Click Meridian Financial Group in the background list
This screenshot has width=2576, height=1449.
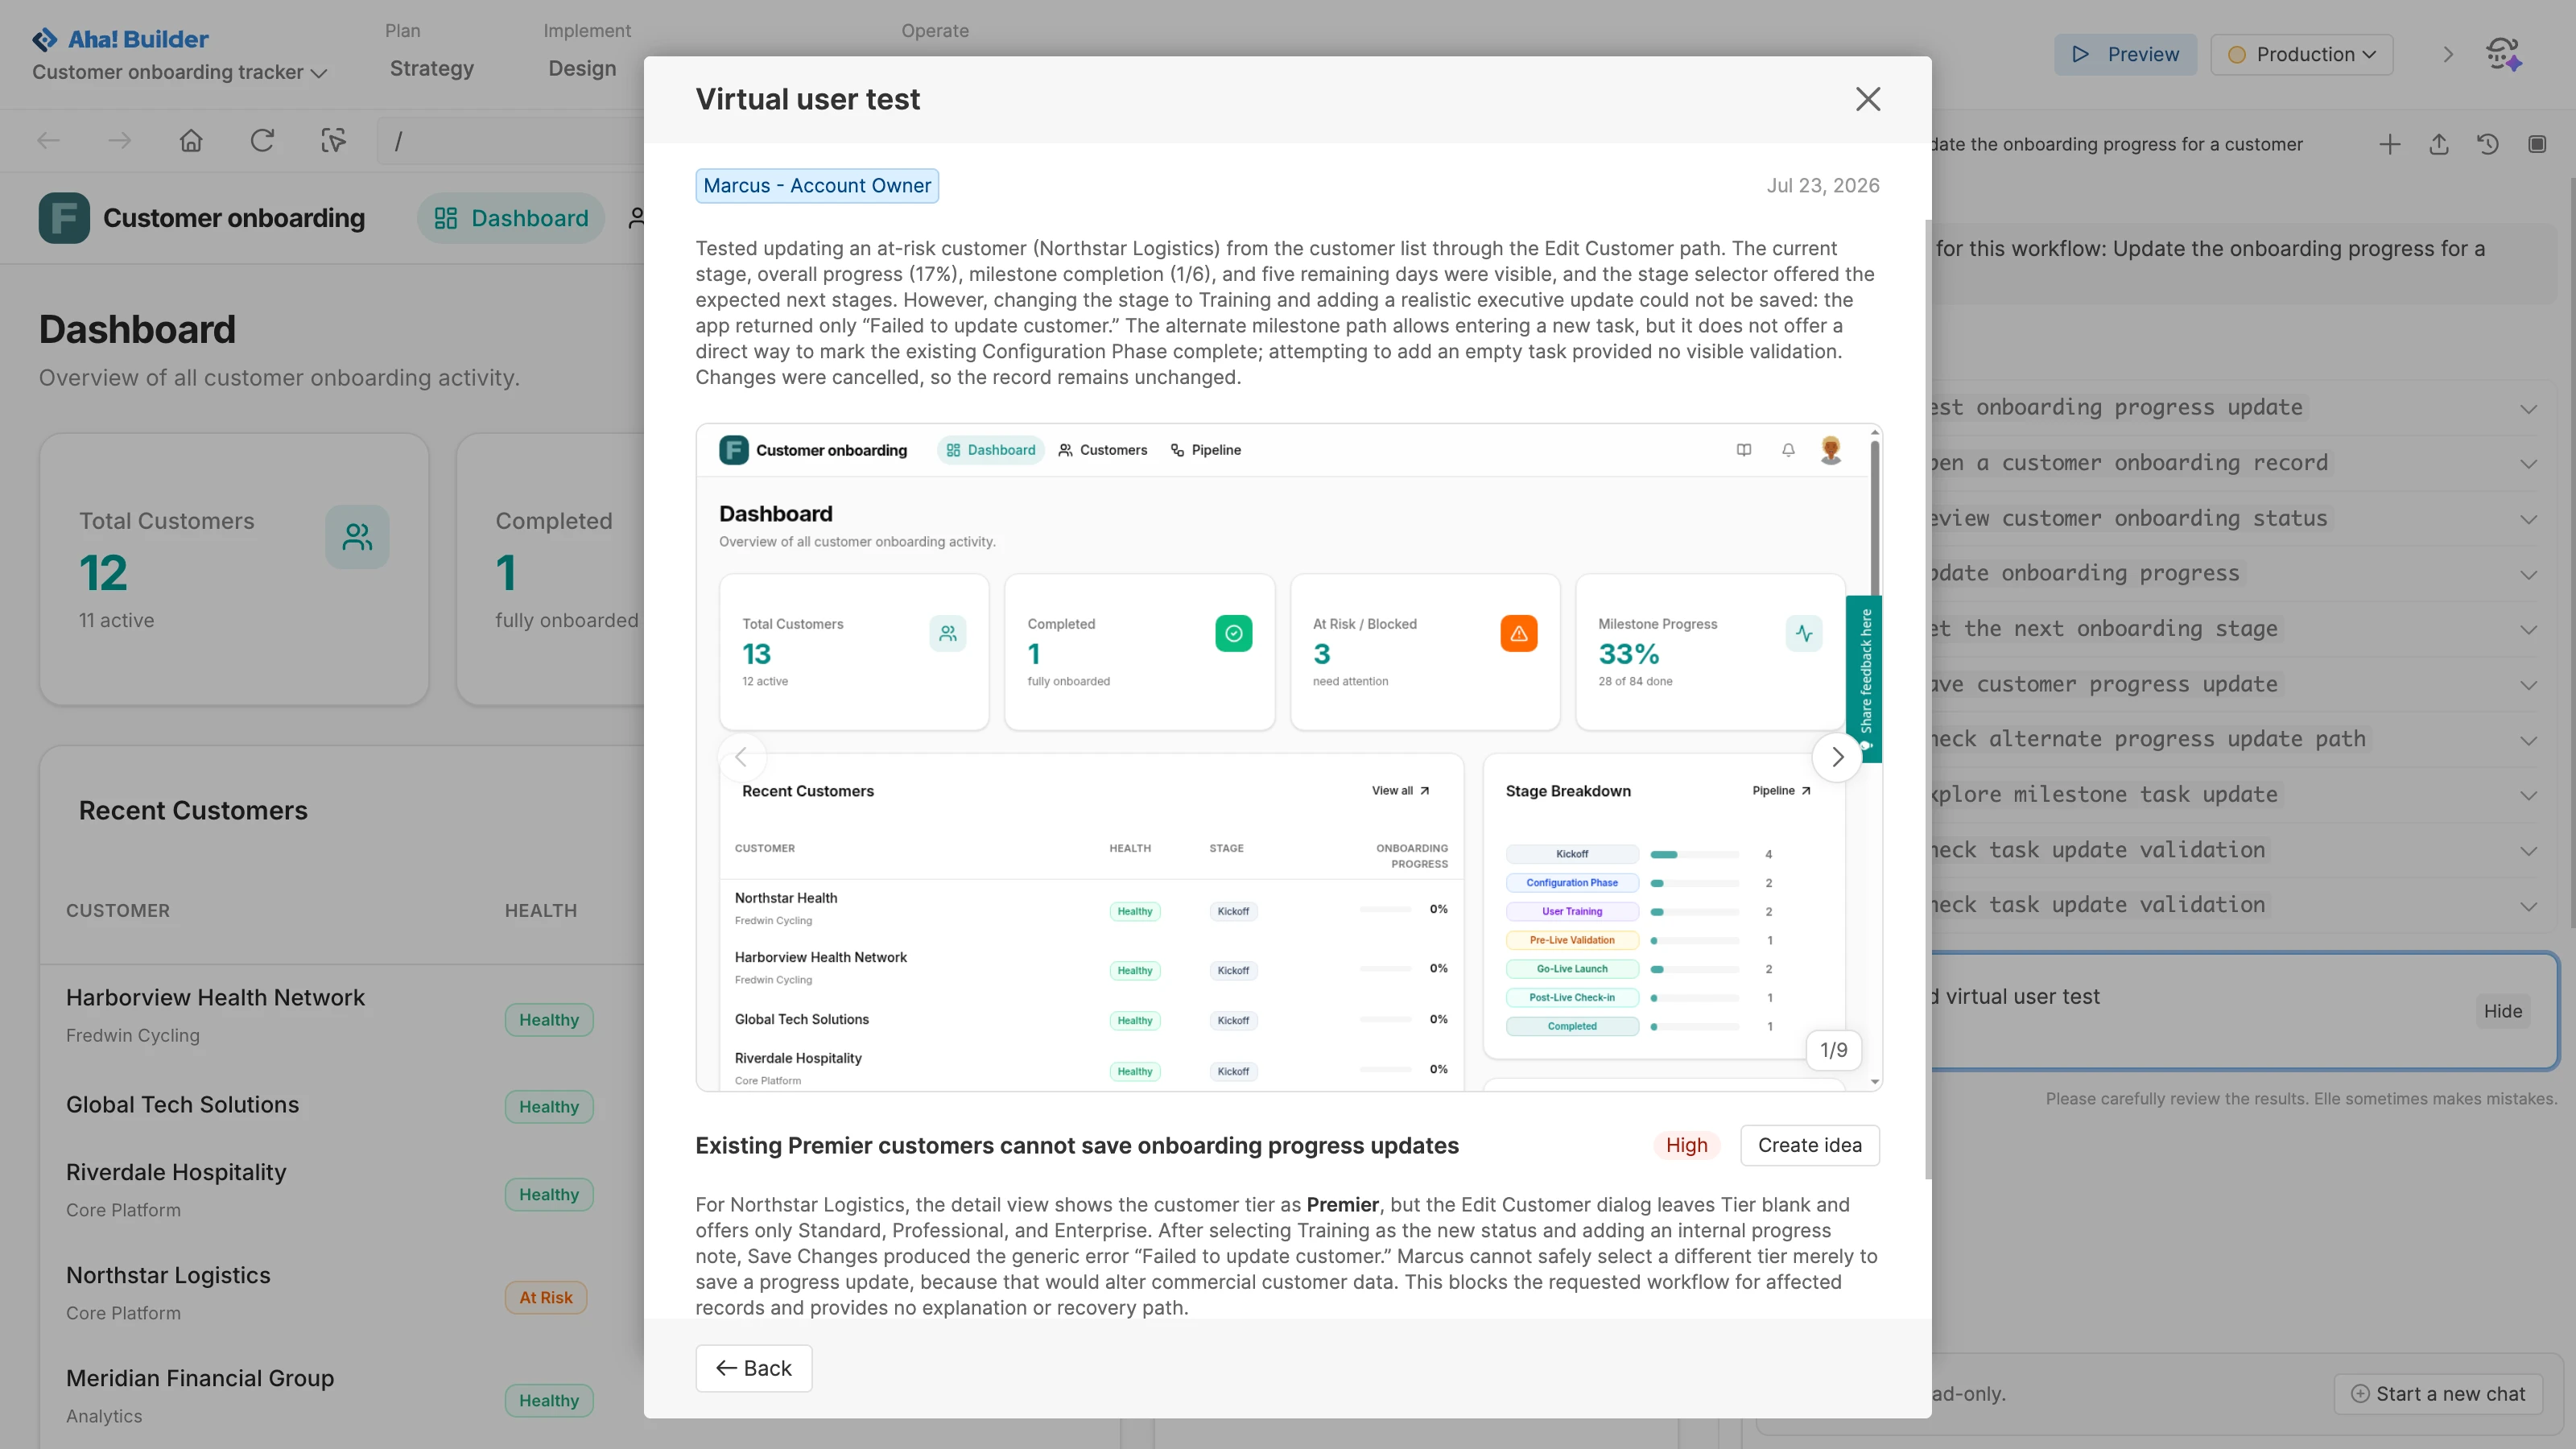pyautogui.click(x=200, y=1378)
